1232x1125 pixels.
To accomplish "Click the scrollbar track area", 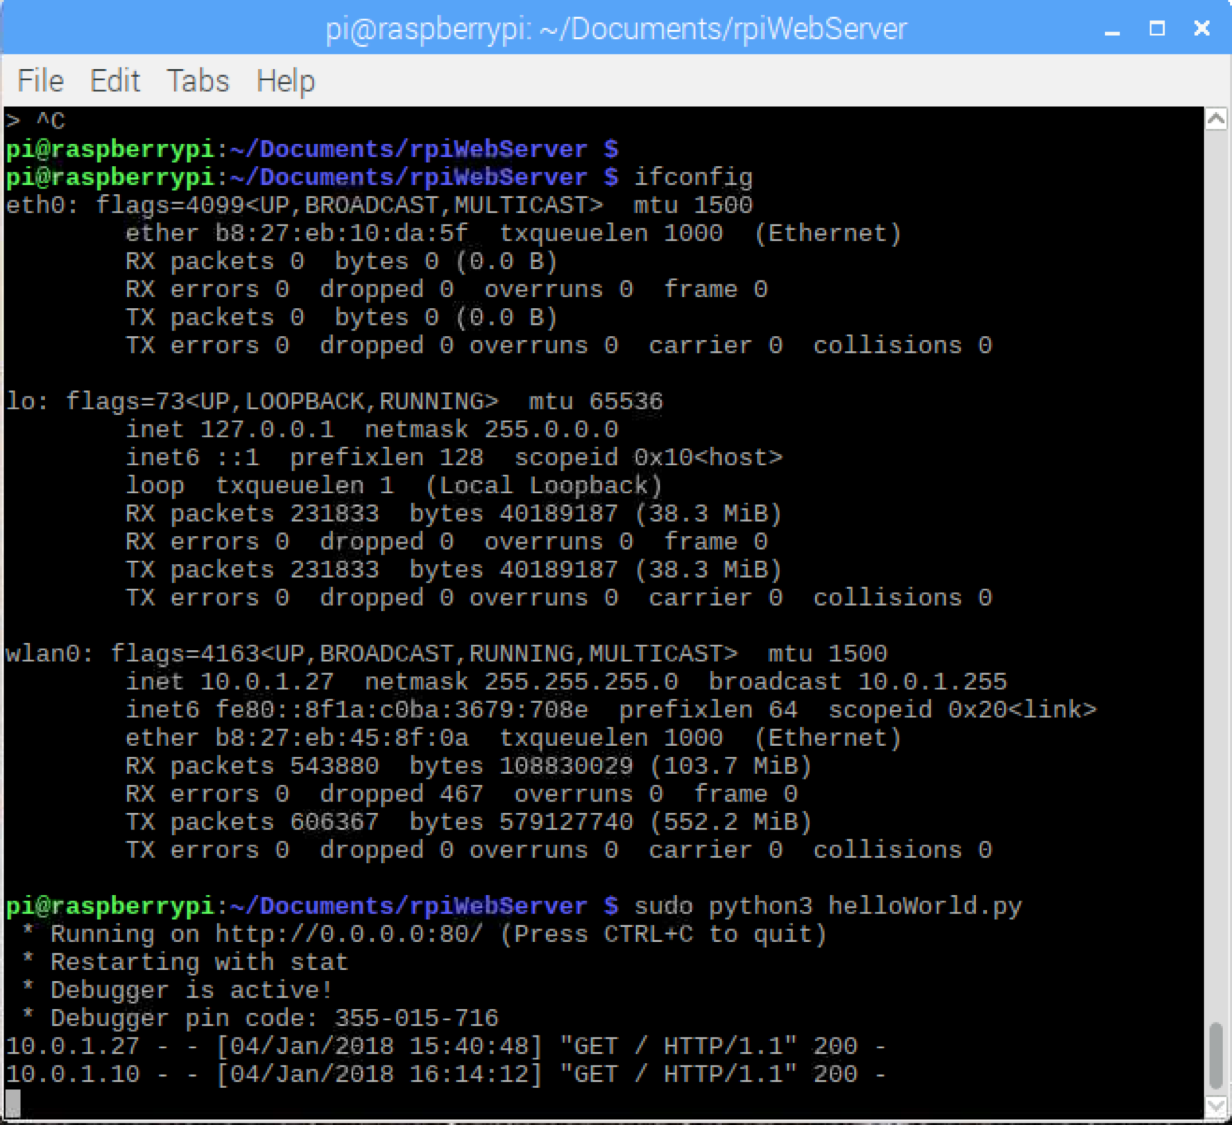I will click(x=1218, y=600).
